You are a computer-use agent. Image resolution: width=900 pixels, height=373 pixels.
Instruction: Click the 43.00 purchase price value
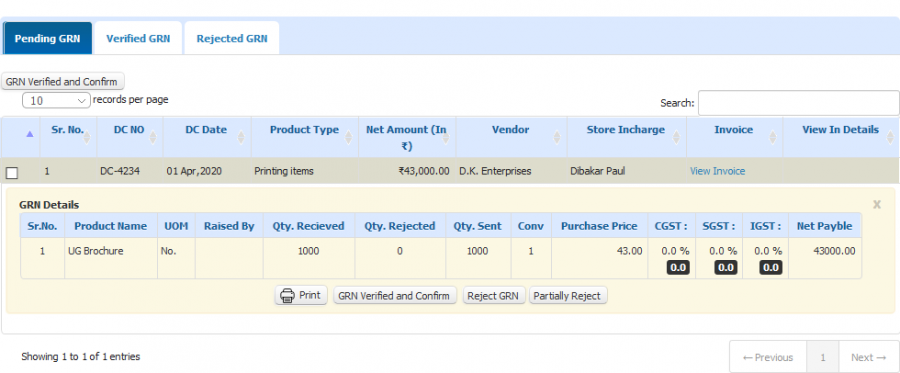coord(630,251)
